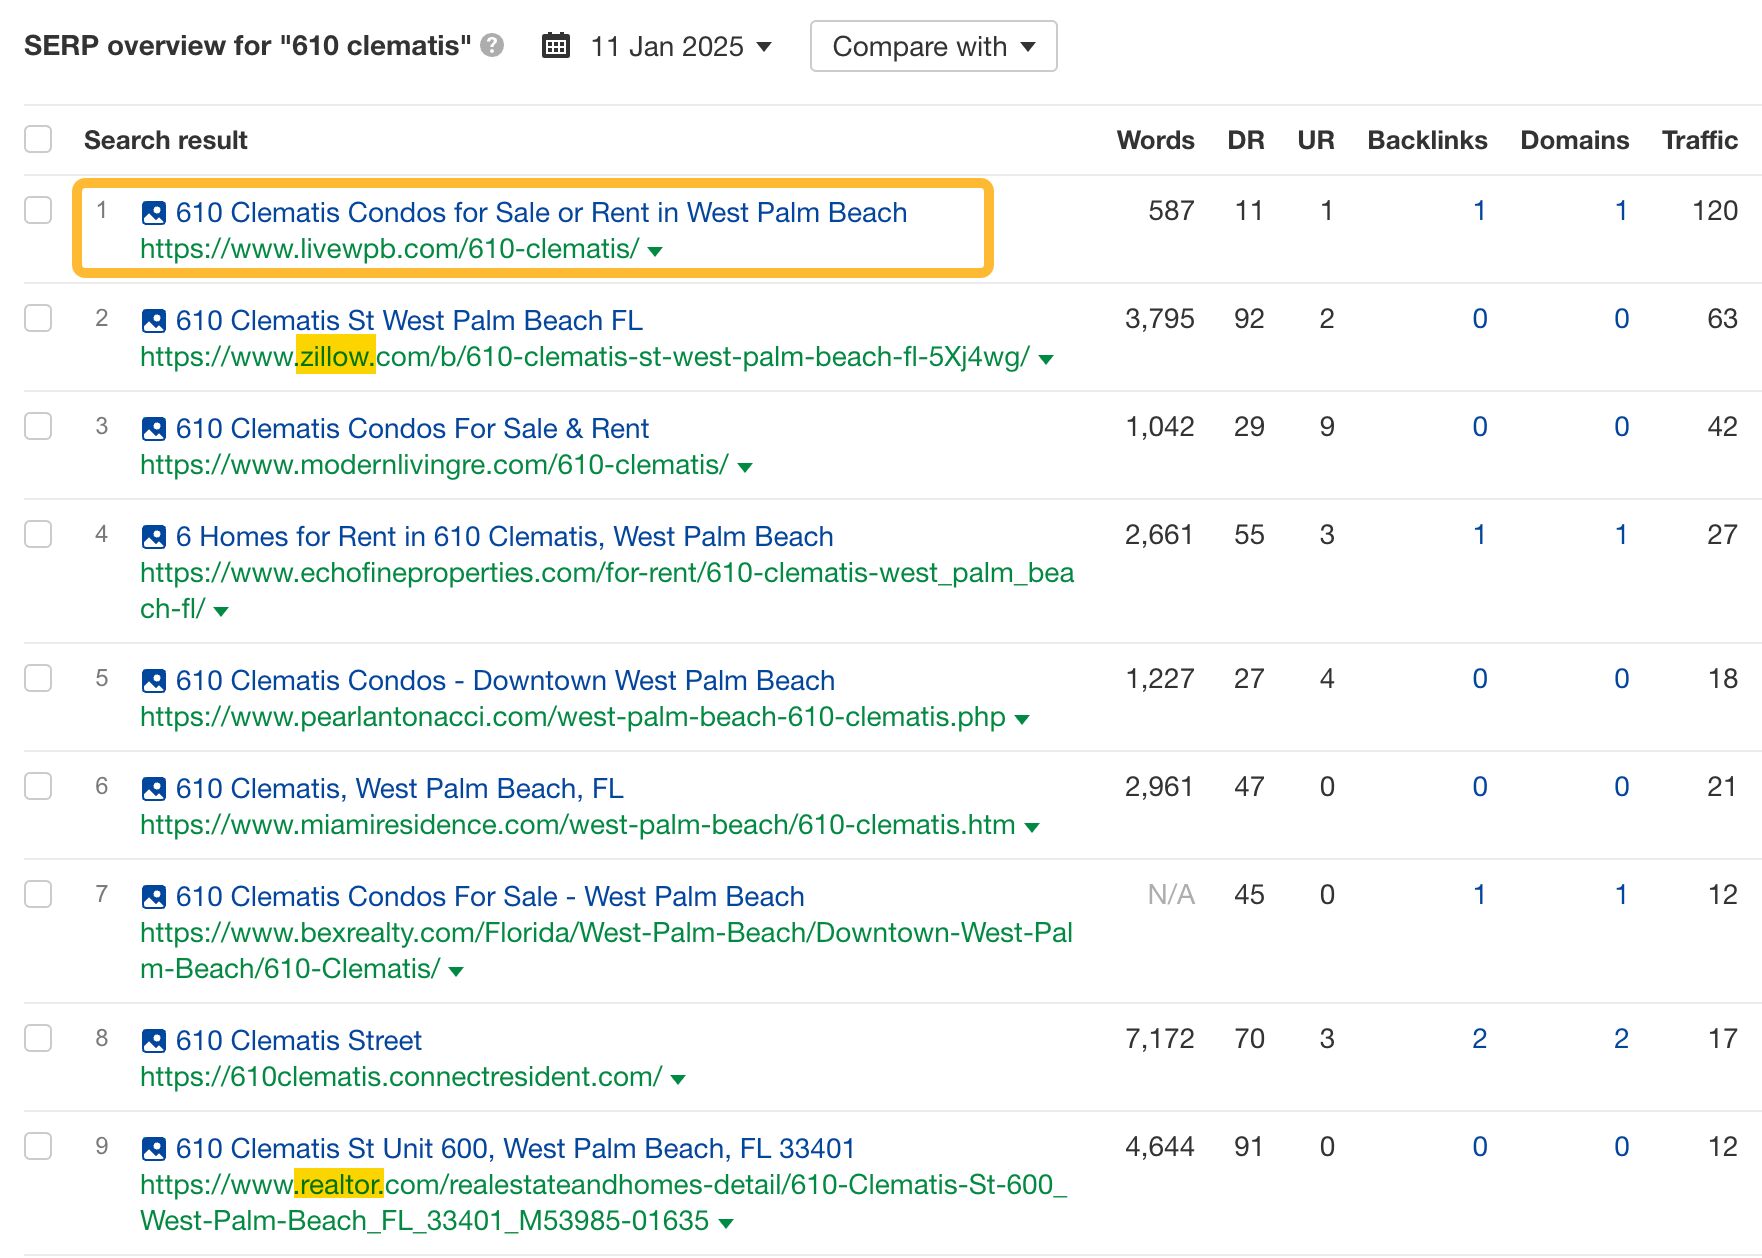Screen dimensions: 1762x1258
Task: Expand the URL options caret for pearlantonacci.com
Action: click(x=1022, y=718)
